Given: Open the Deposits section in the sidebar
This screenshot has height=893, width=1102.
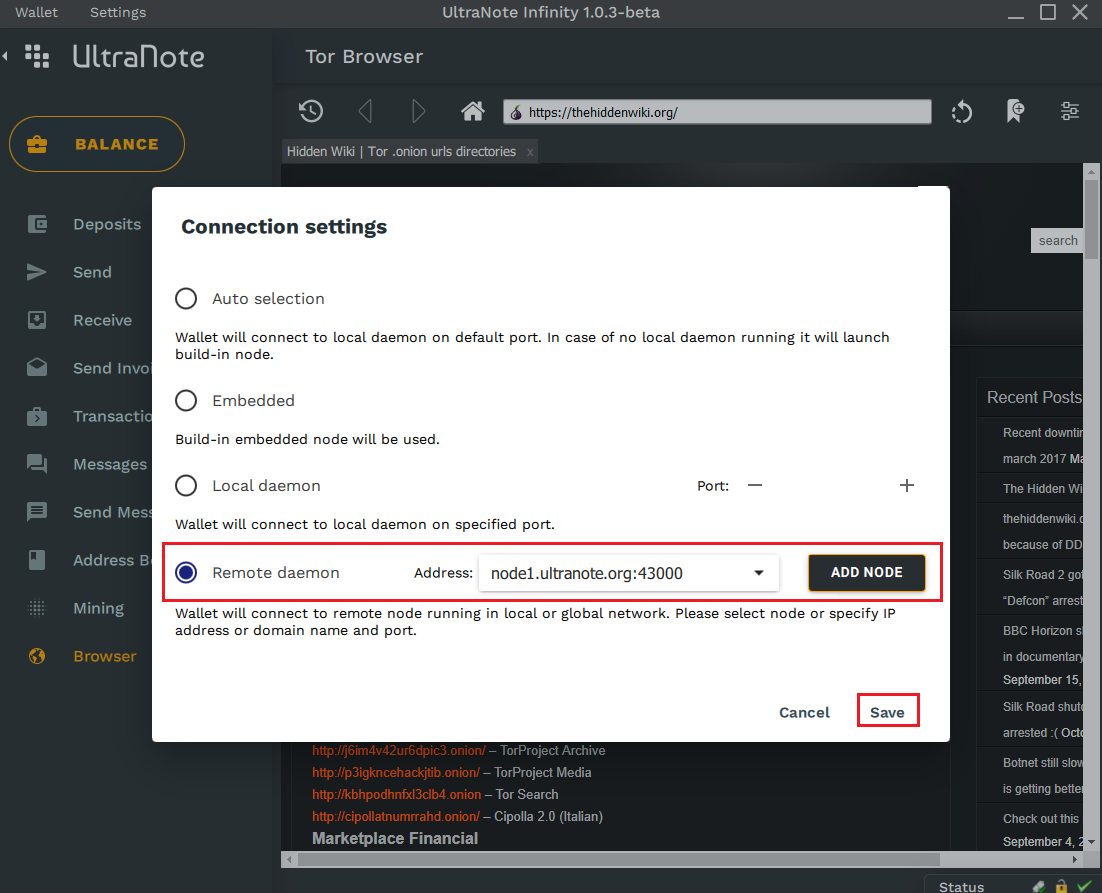Looking at the screenshot, I should [x=107, y=224].
